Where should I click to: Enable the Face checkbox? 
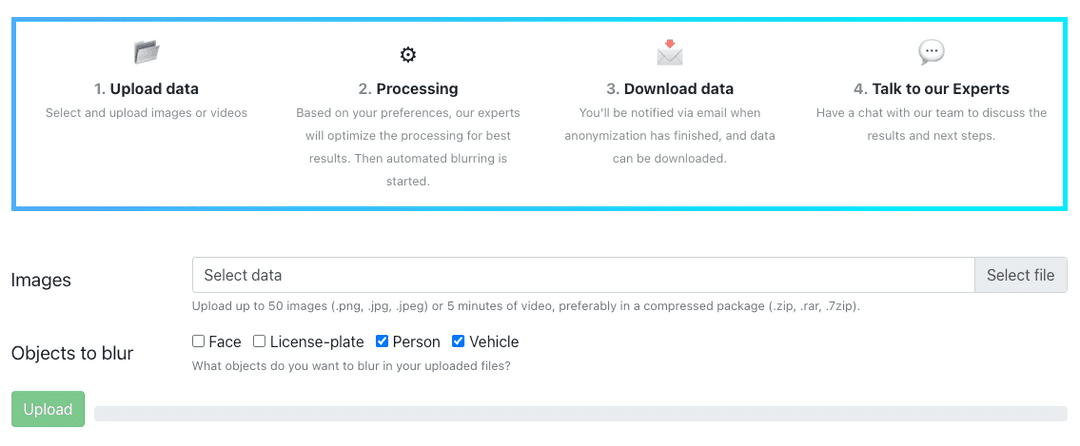pos(198,341)
